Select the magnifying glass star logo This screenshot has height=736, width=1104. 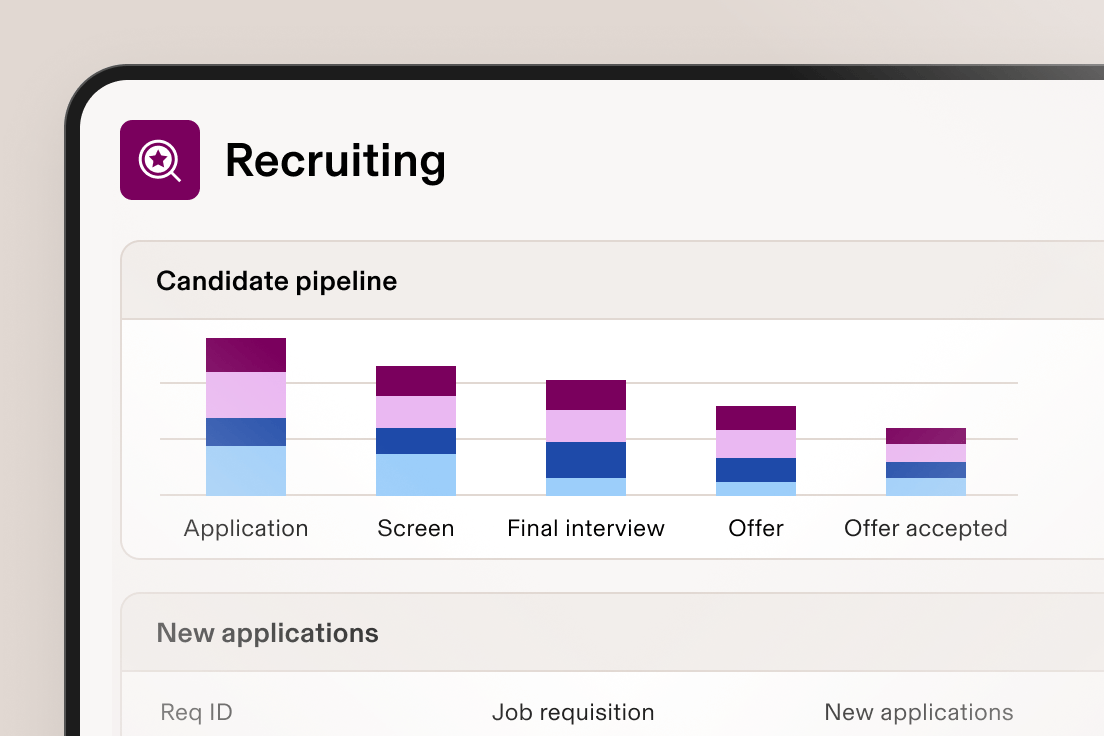(160, 160)
